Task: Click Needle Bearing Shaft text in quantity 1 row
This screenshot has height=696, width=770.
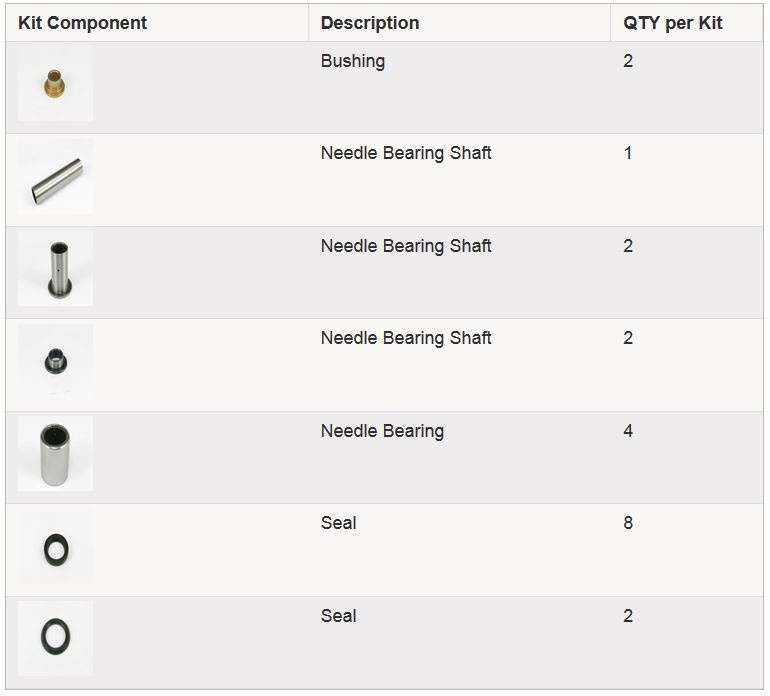Action: coord(406,153)
